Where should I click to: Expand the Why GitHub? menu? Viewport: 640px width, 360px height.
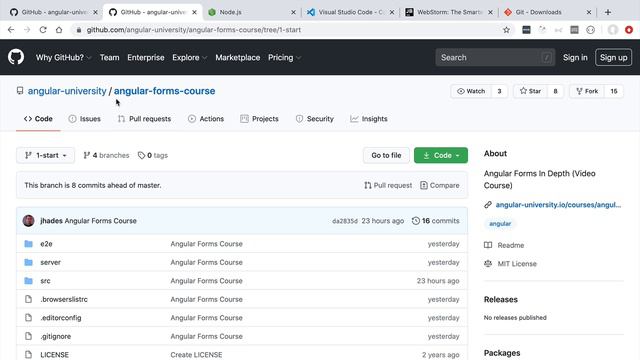63,58
